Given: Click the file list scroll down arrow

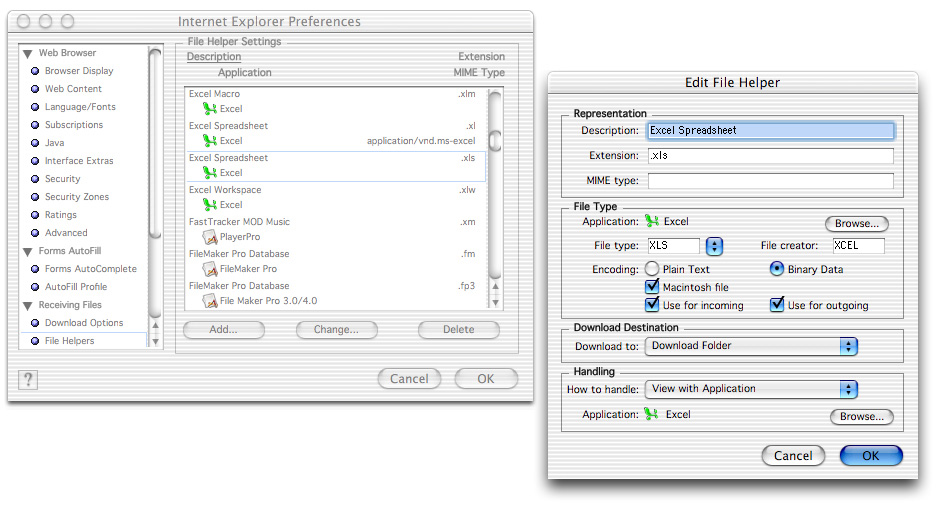Looking at the screenshot, I should [495, 303].
